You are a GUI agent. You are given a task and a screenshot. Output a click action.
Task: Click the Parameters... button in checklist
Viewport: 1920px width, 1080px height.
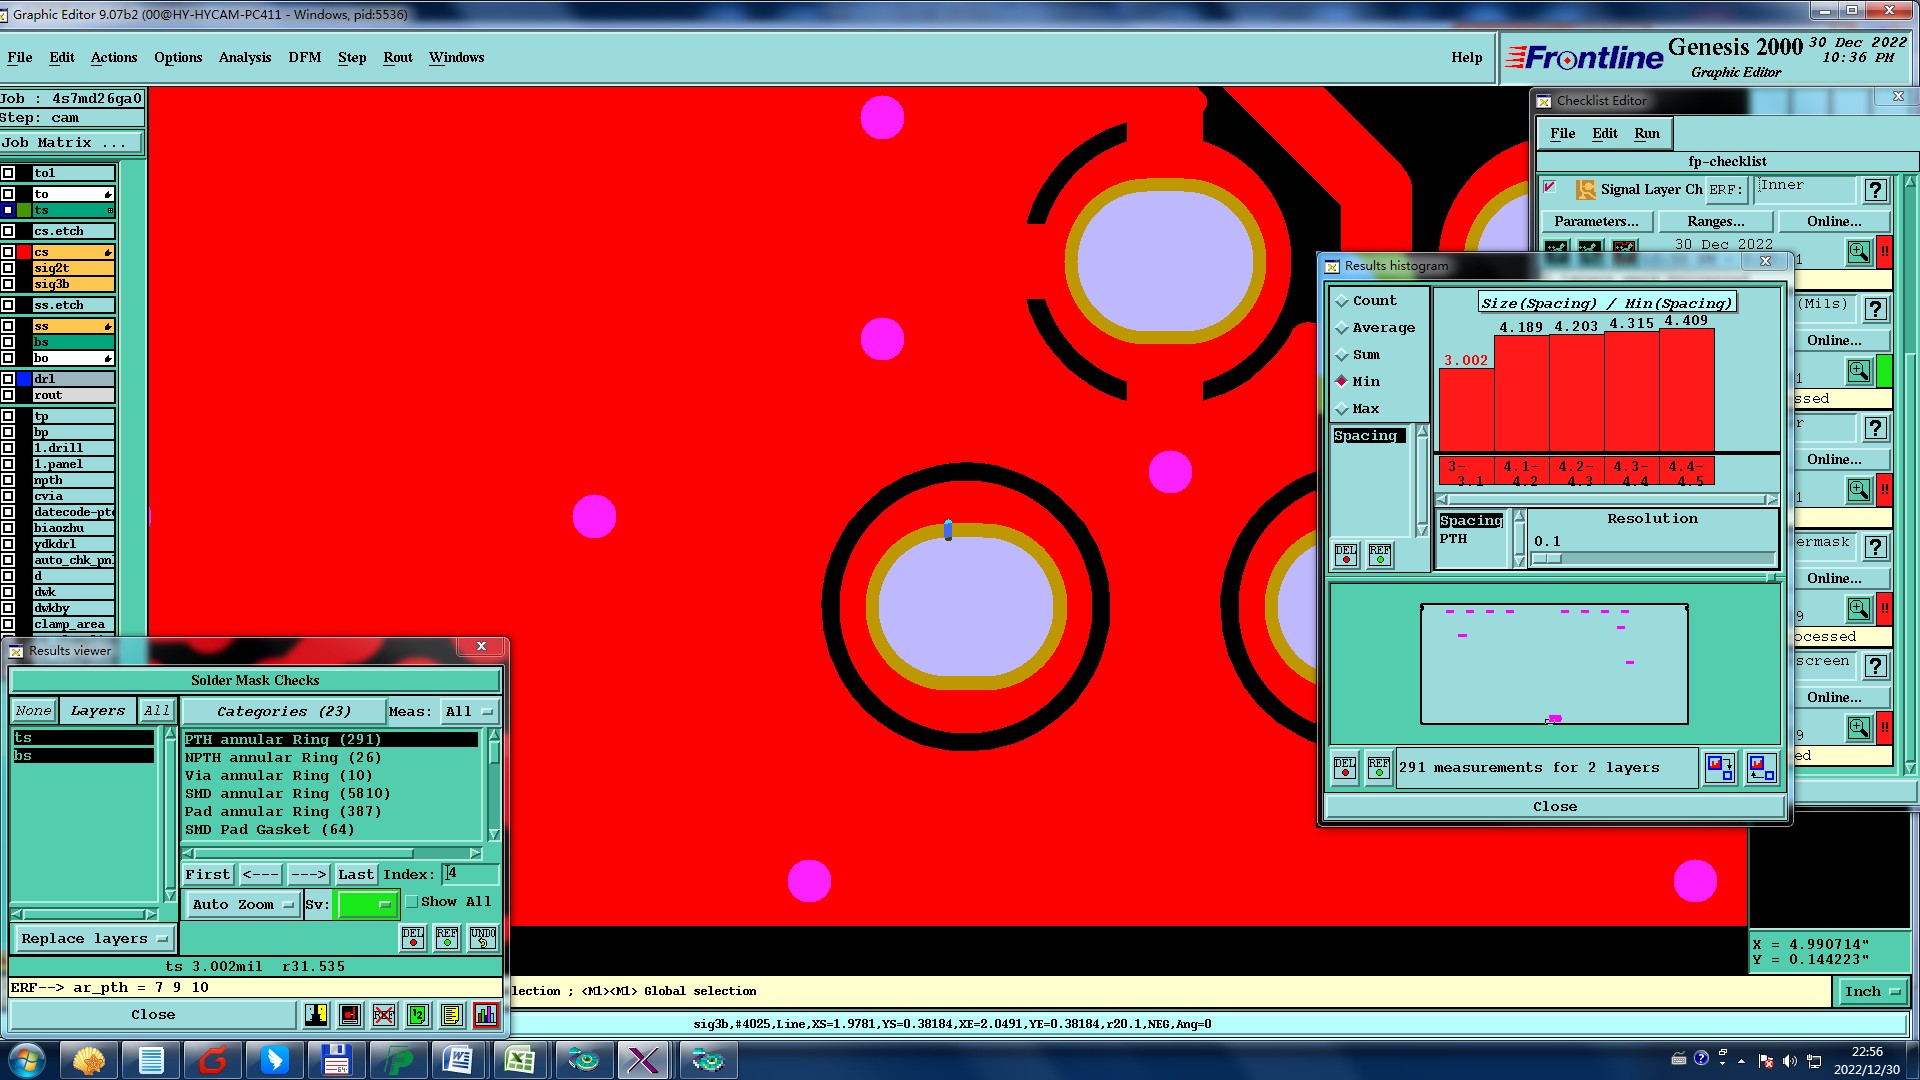click(x=1596, y=221)
